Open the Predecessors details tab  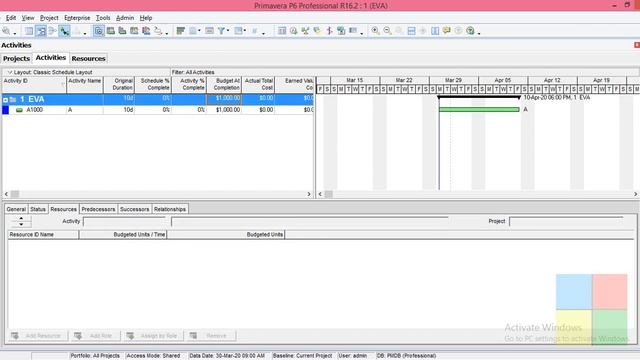point(98,209)
